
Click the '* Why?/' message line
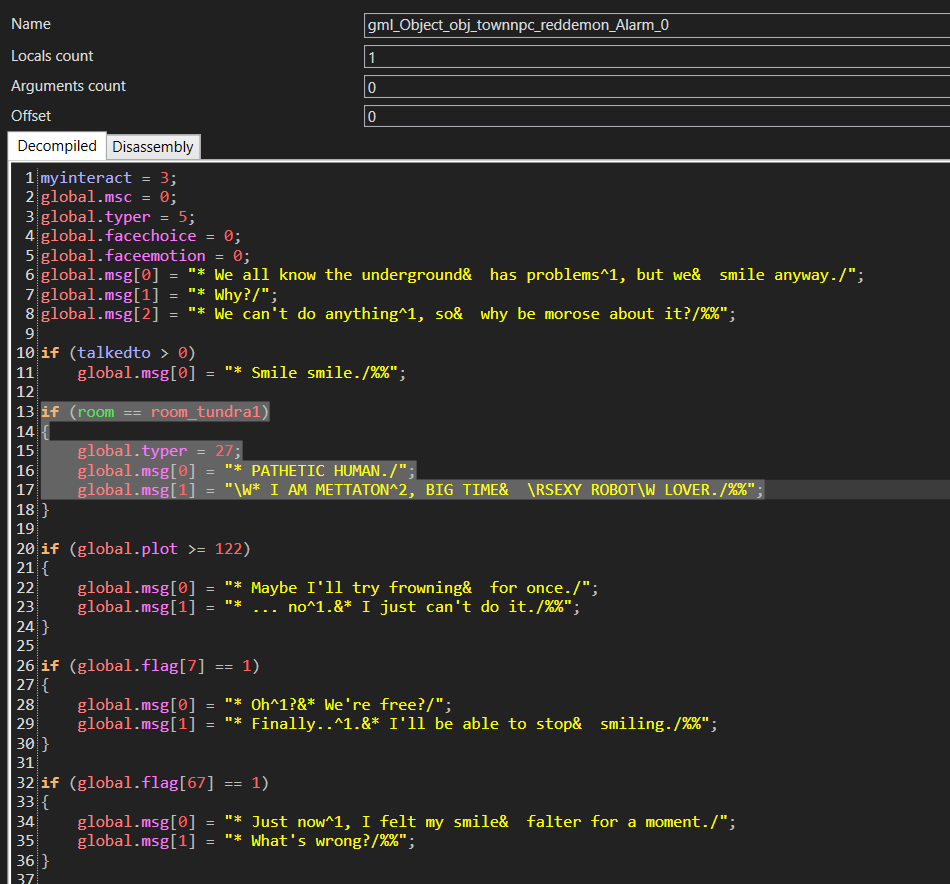click(x=159, y=295)
